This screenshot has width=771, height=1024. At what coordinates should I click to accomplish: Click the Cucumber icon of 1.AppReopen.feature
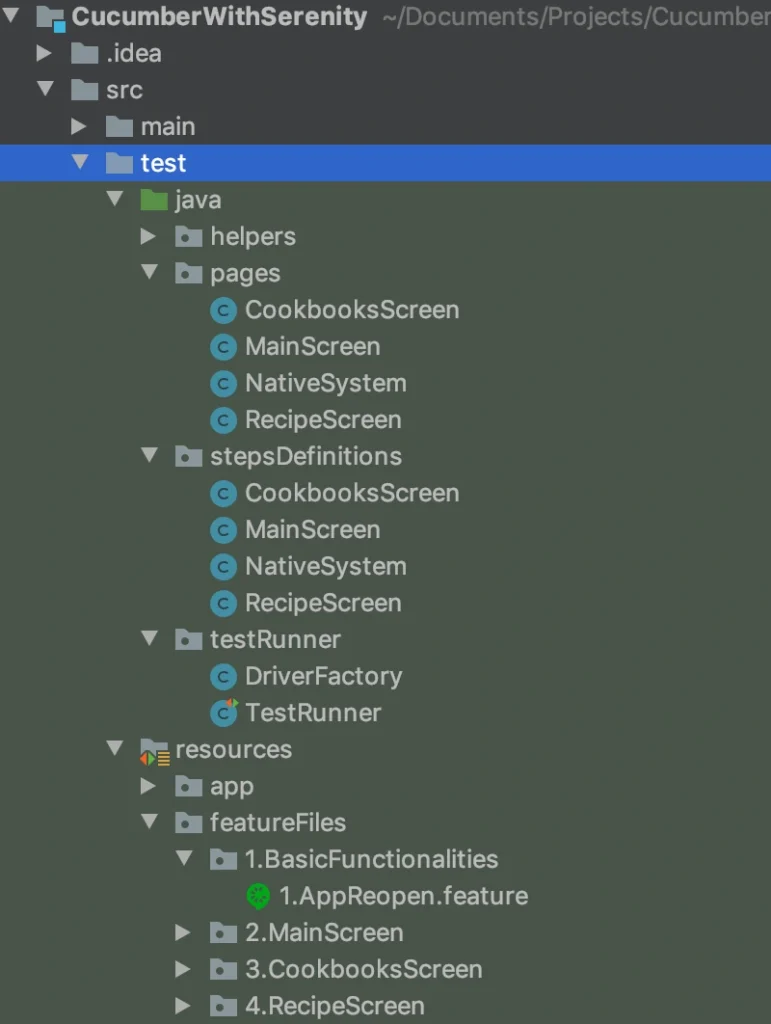(x=259, y=896)
